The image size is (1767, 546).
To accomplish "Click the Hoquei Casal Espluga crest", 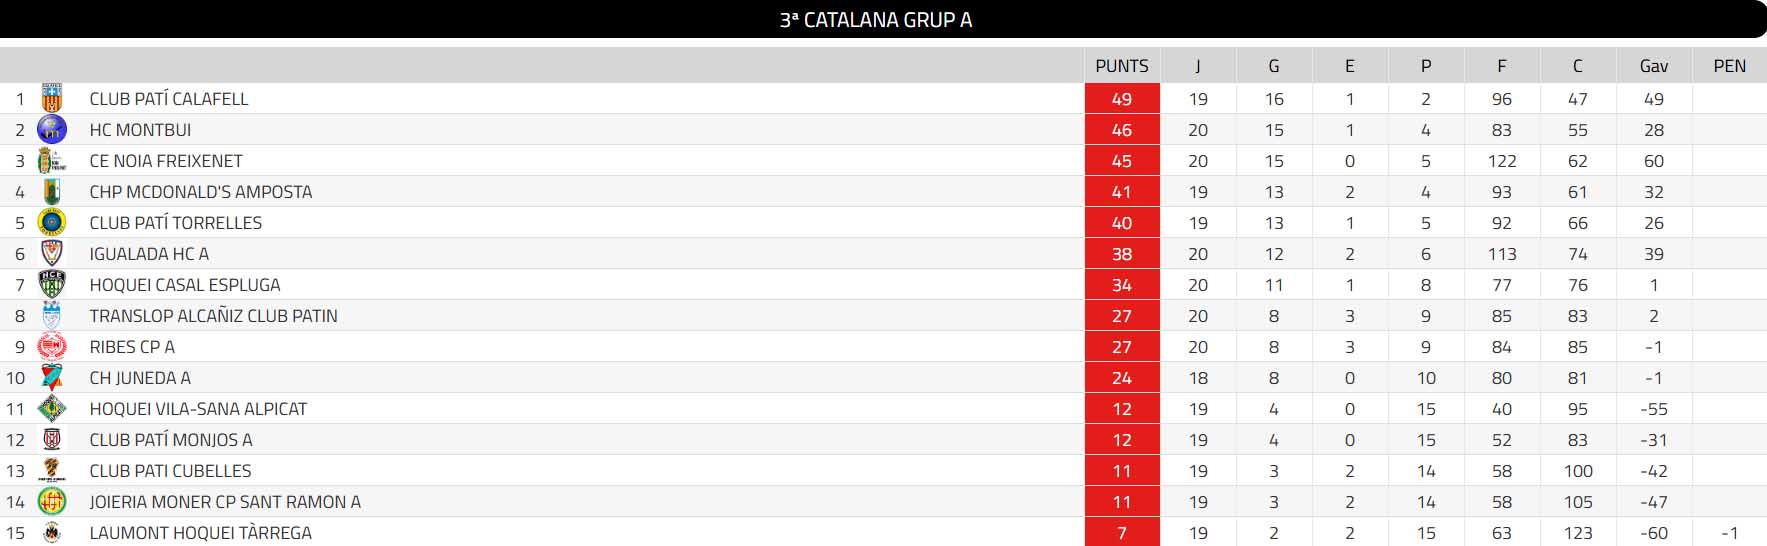I will pos(51,285).
